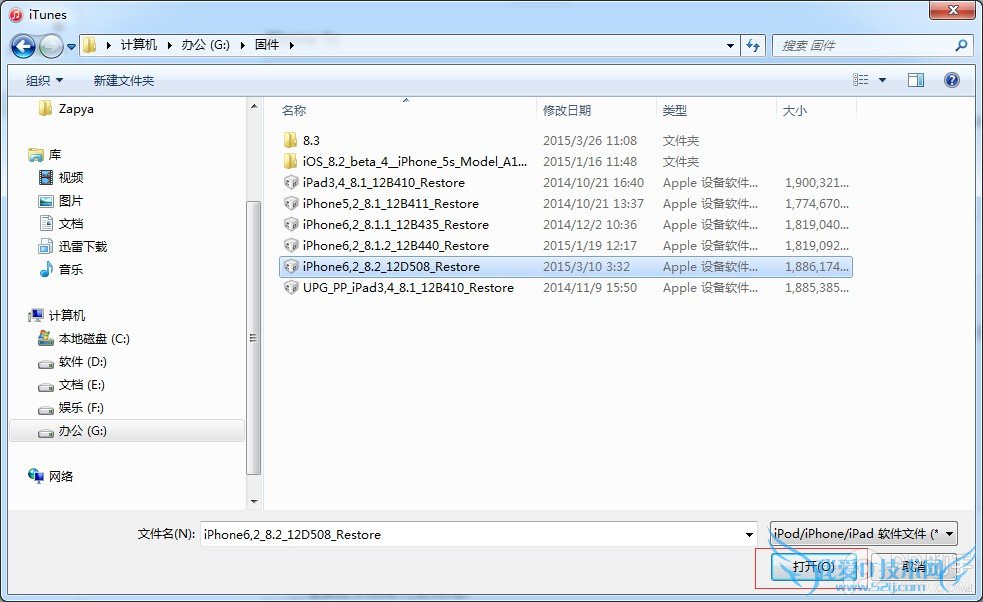This screenshot has height=602, width=983.
Task: Click the iPhone6,2_8.1.2_12B440_Restore file icon
Action: pyautogui.click(x=291, y=245)
